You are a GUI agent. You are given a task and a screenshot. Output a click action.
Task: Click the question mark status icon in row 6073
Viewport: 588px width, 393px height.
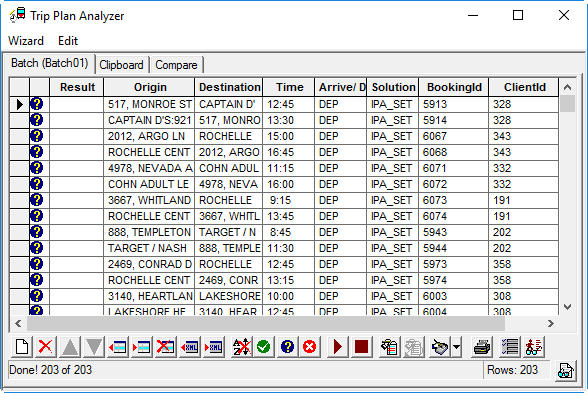pos(37,200)
